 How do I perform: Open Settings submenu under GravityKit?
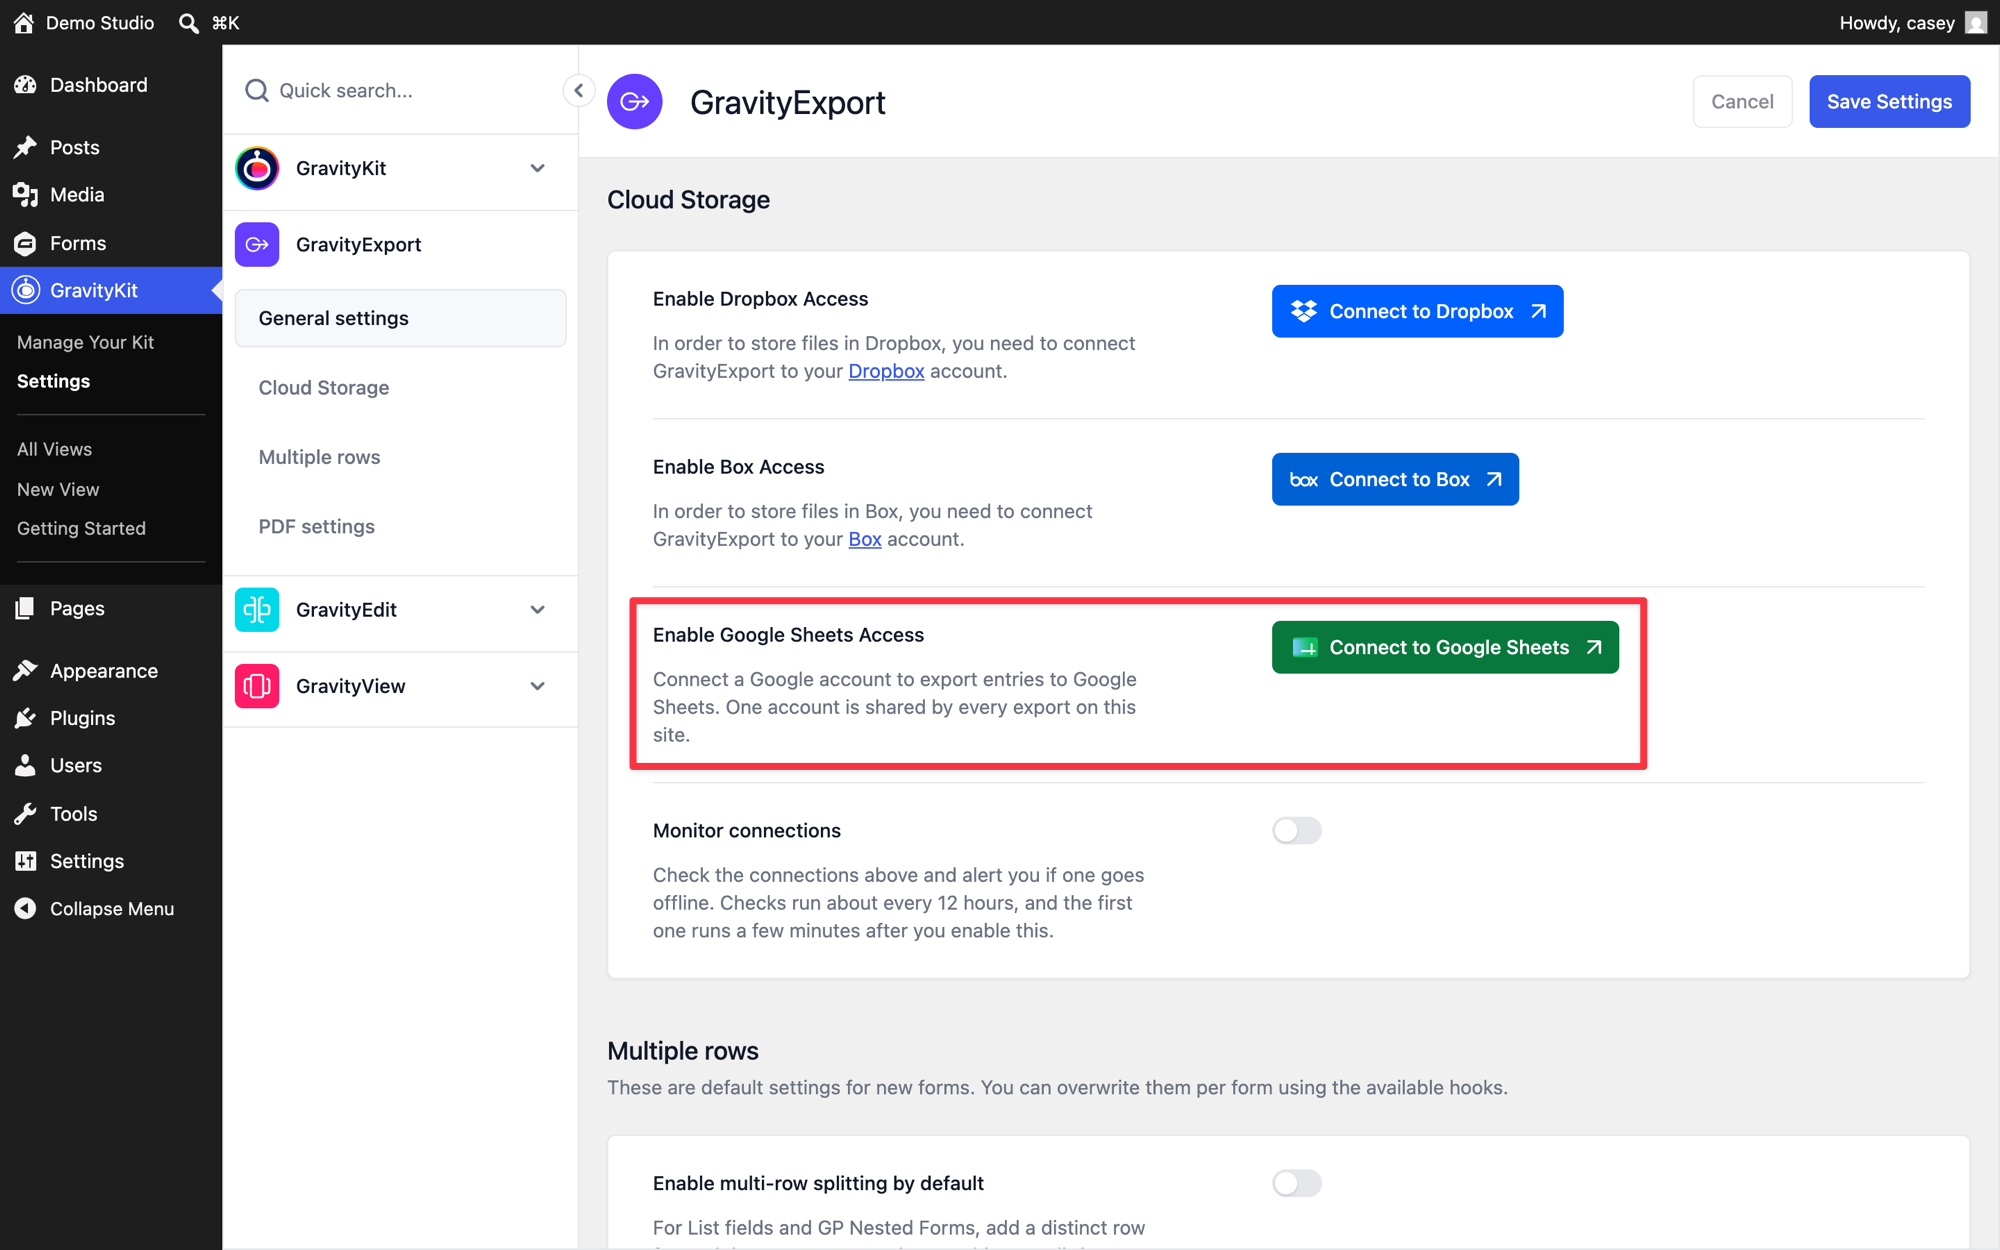pyautogui.click(x=53, y=381)
